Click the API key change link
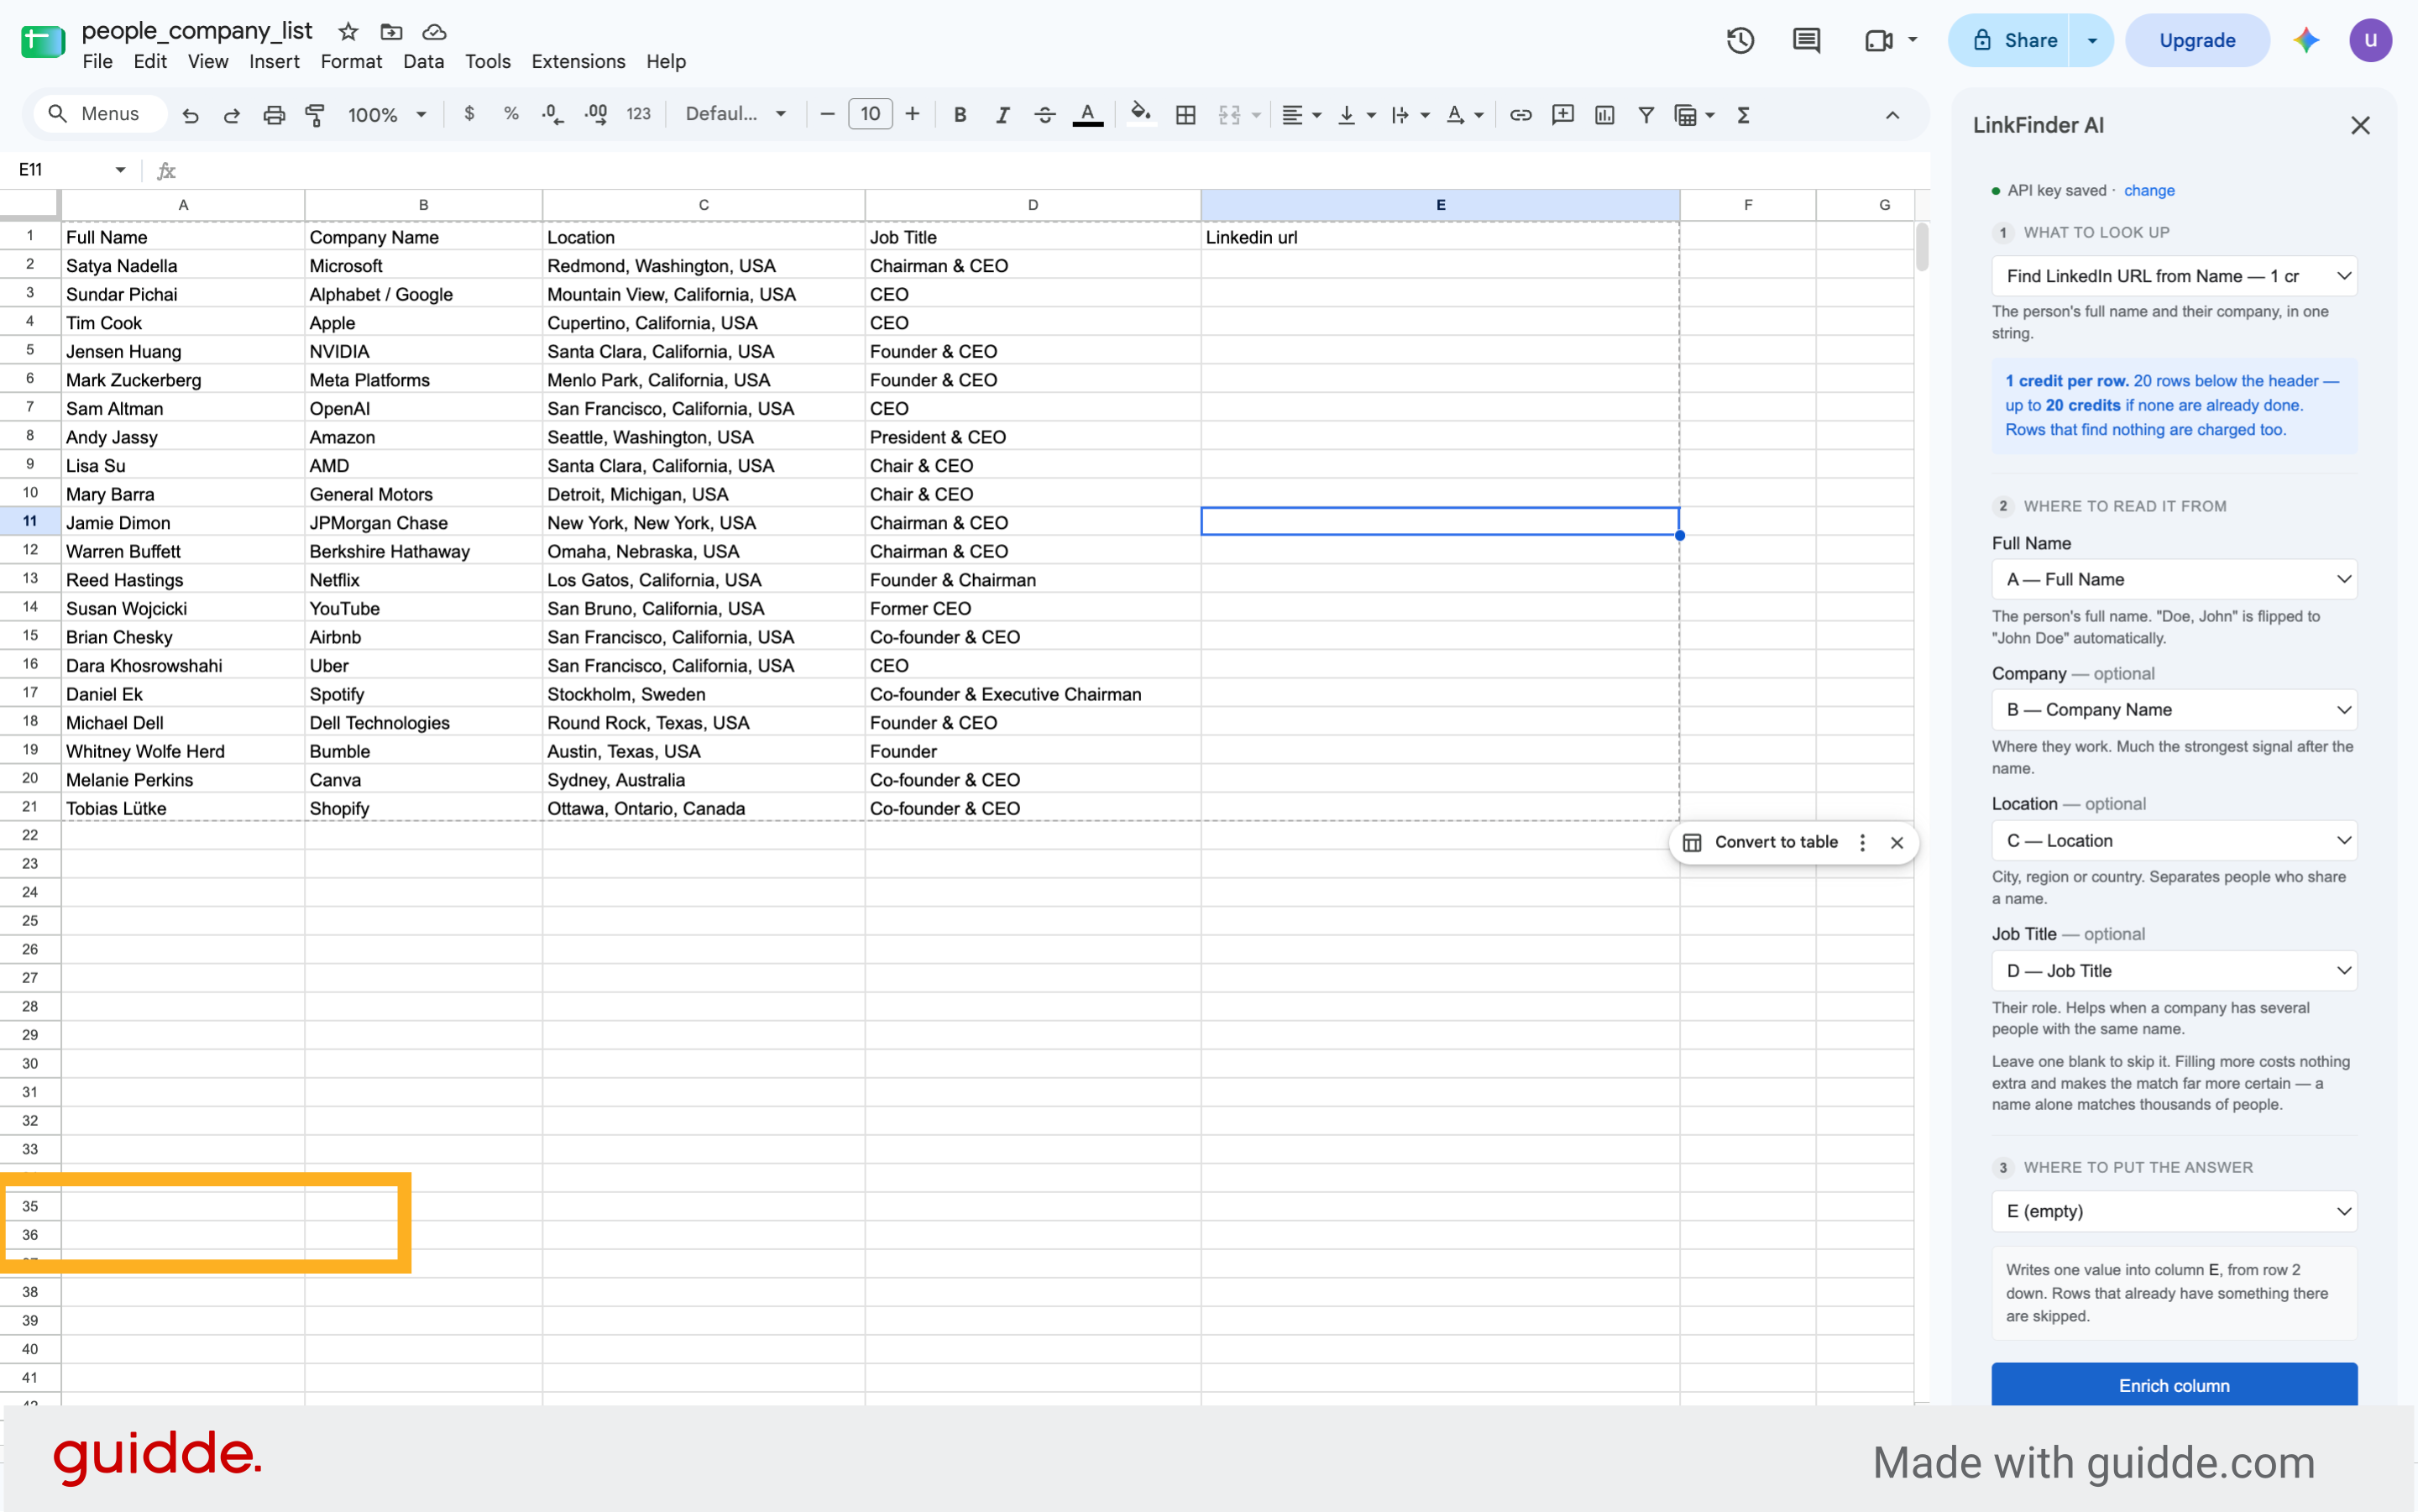The width and height of the screenshot is (2418, 1512). coord(2149,190)
